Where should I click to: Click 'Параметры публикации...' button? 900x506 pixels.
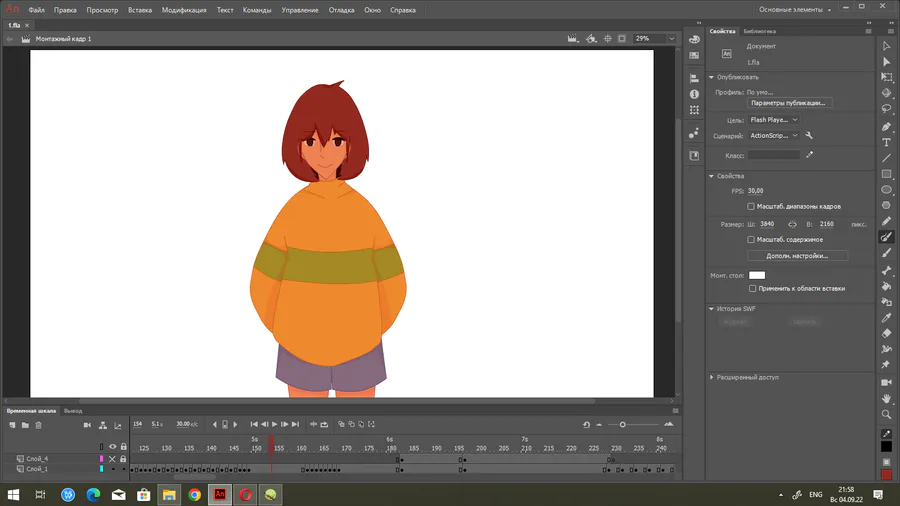[x=789, y=103]
